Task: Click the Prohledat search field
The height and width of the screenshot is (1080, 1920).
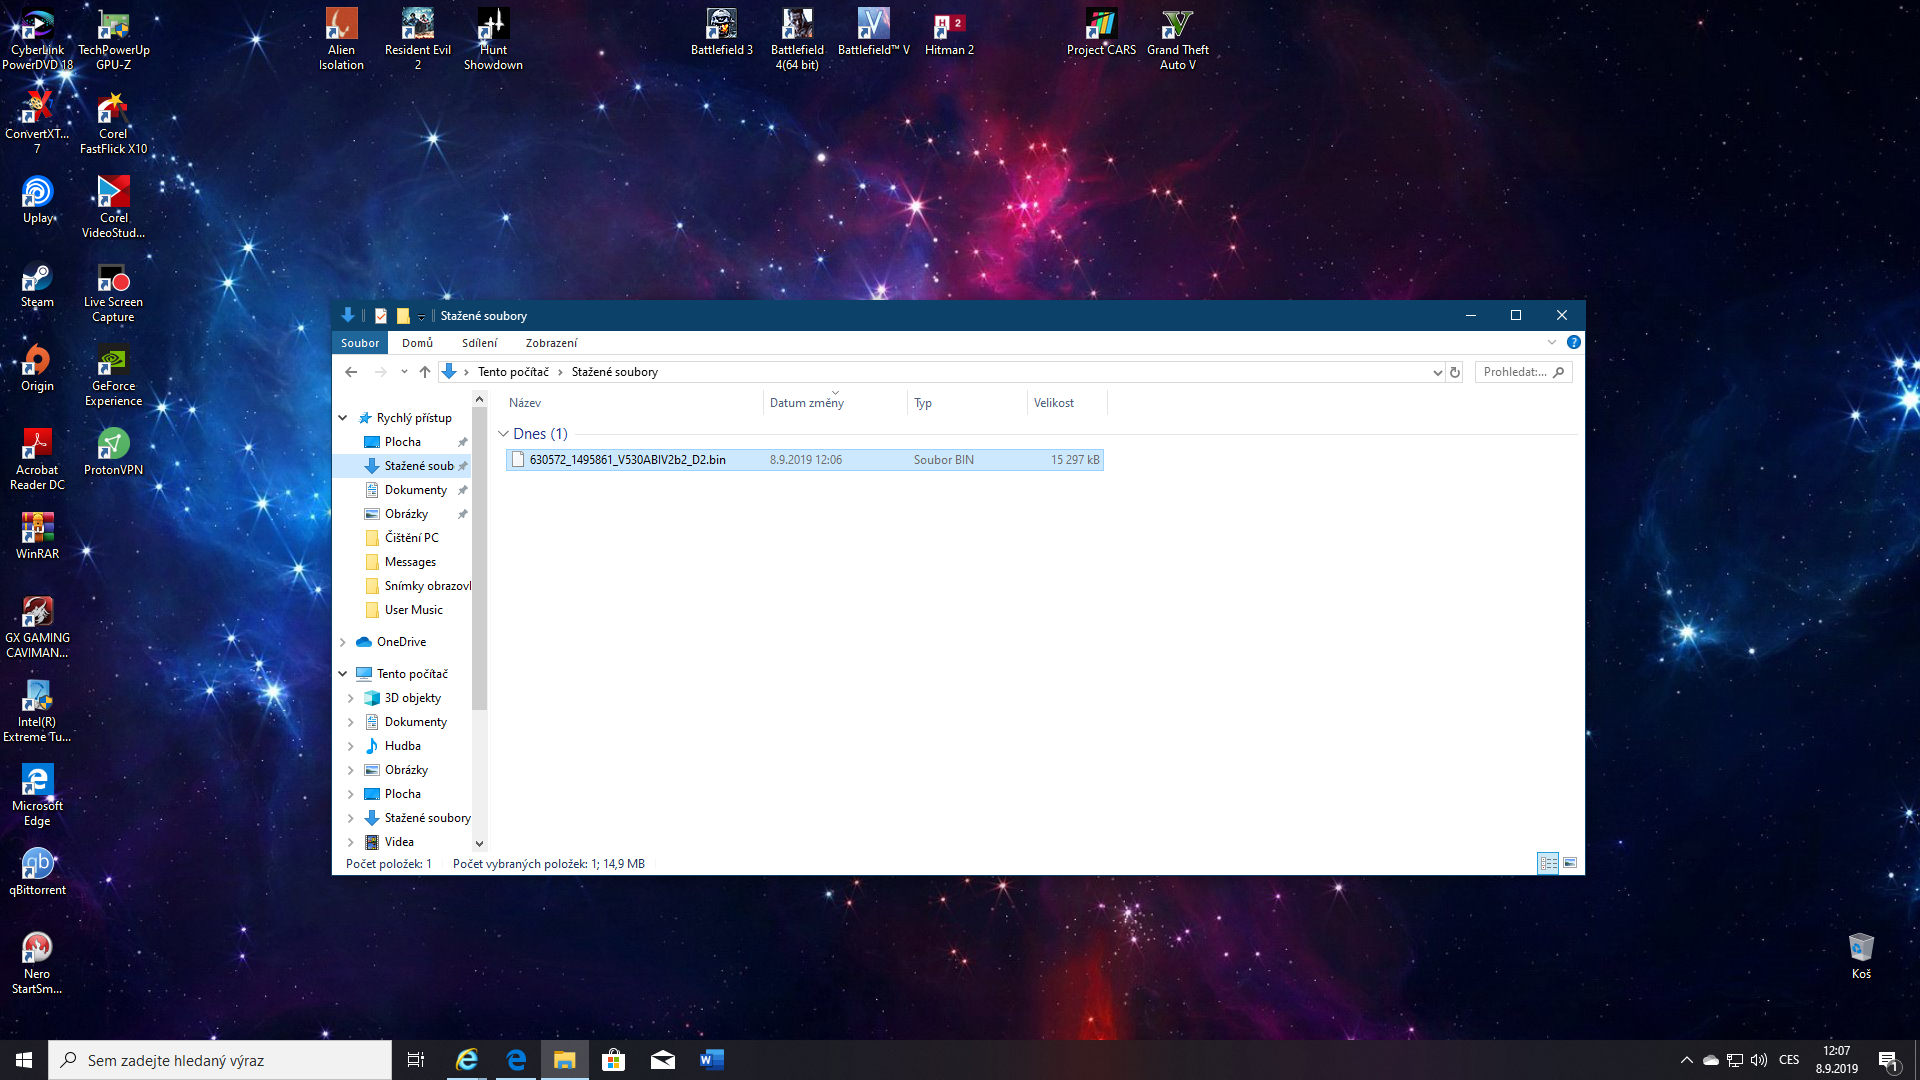Action: point(1514,372)
